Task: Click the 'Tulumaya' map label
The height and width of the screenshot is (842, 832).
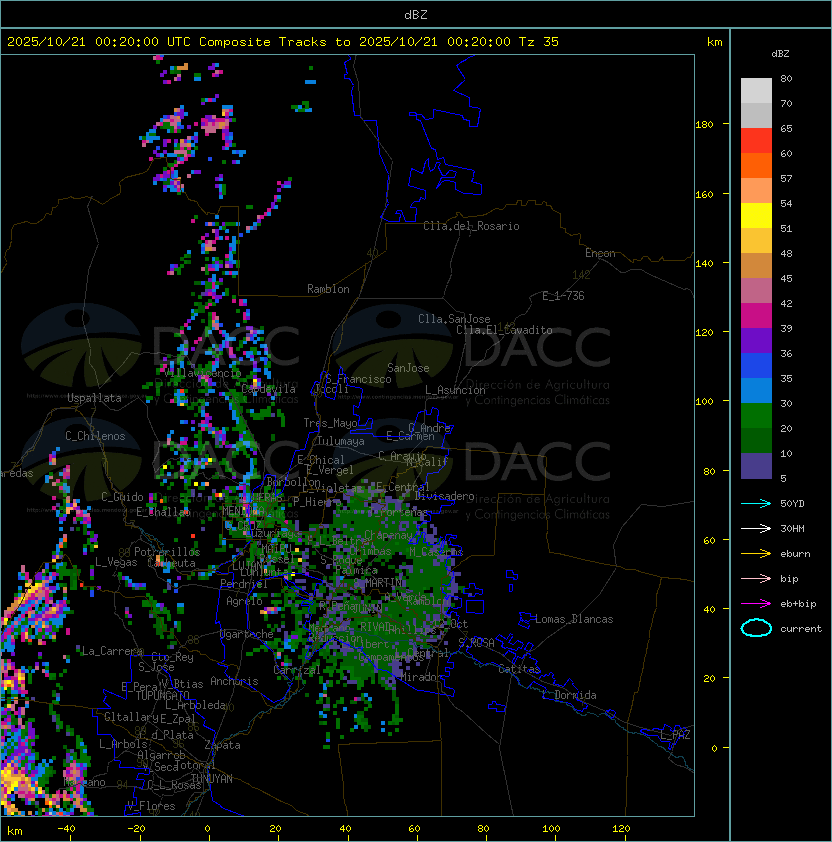Action: [341, 441]
